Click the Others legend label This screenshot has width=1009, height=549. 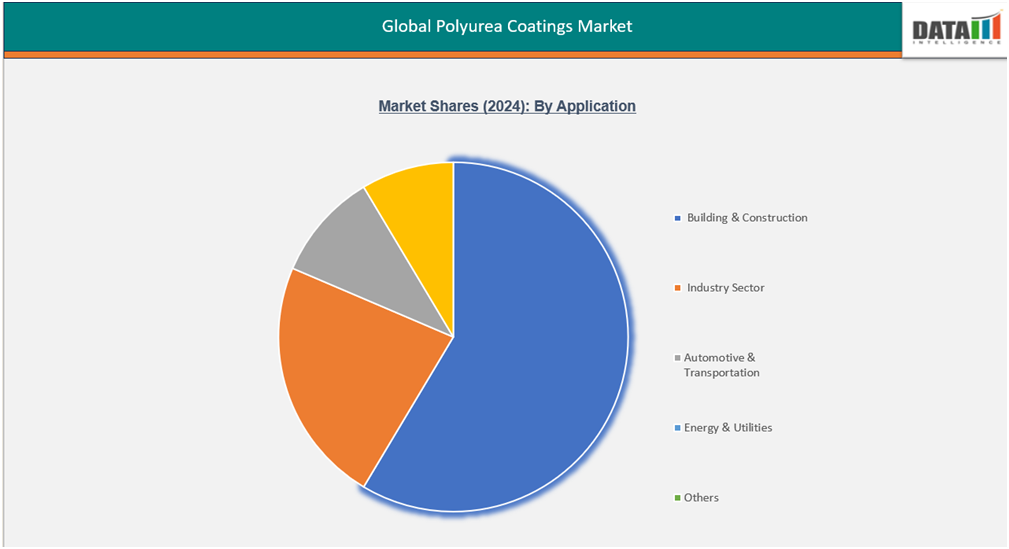(701, 498)
